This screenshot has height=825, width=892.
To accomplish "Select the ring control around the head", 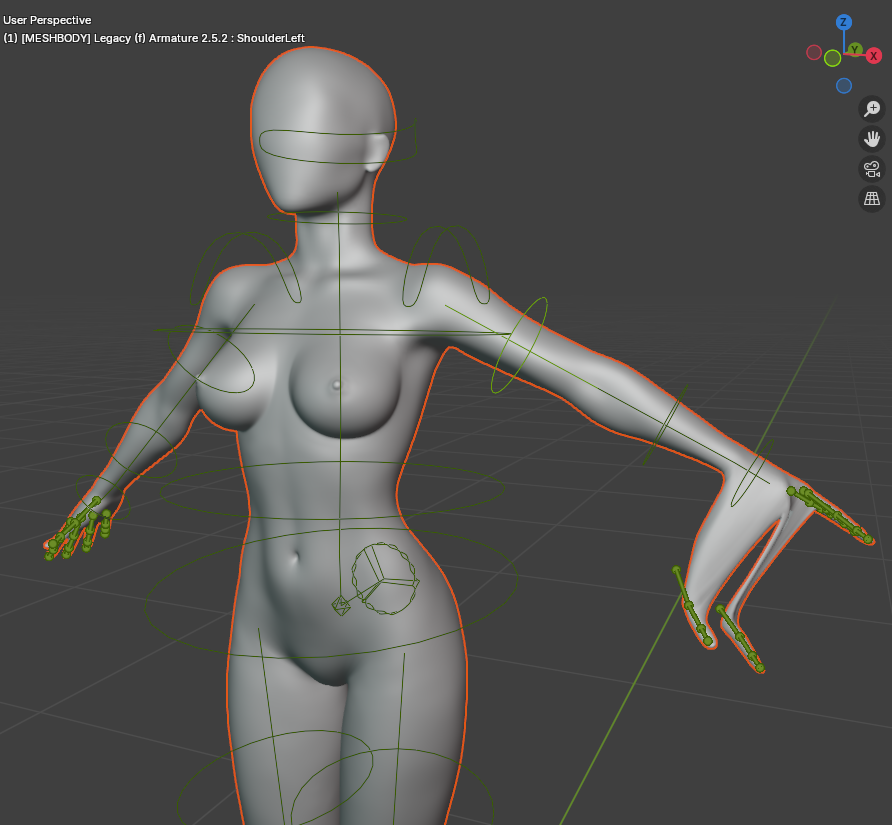I will pos(270,142).
